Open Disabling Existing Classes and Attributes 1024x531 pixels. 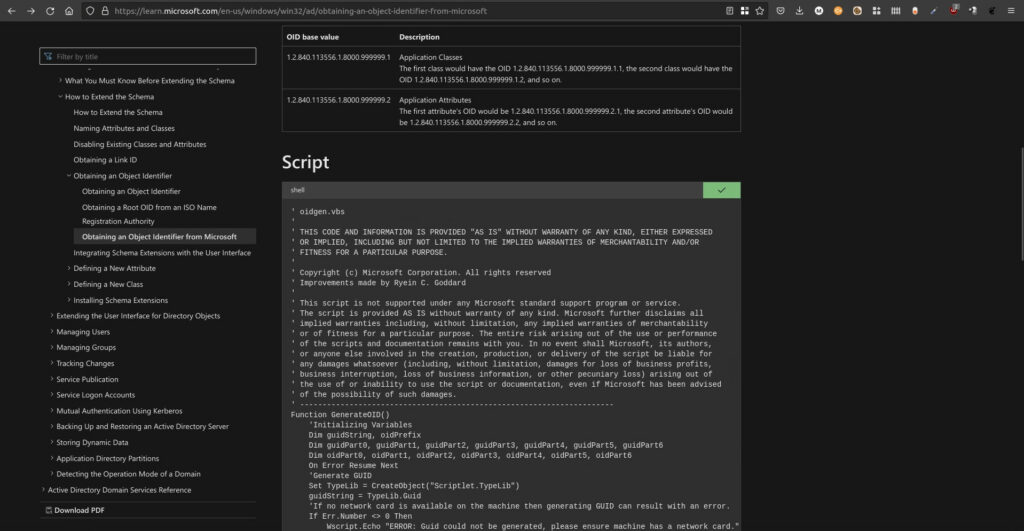[139, 144]
